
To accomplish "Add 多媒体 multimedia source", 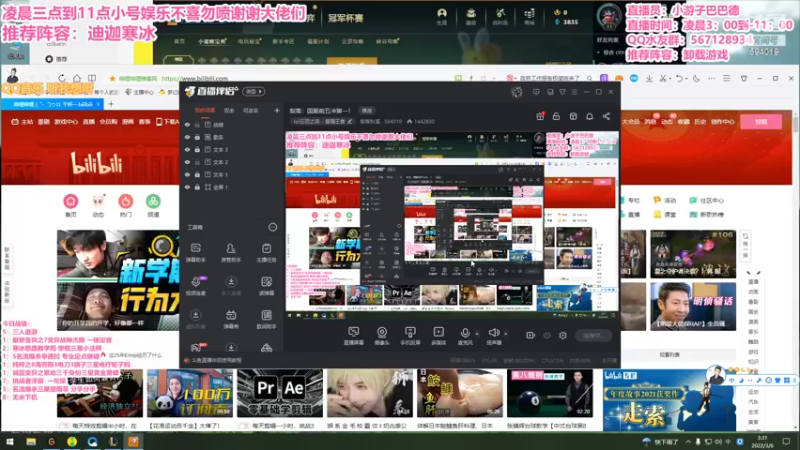I will 439,336.
